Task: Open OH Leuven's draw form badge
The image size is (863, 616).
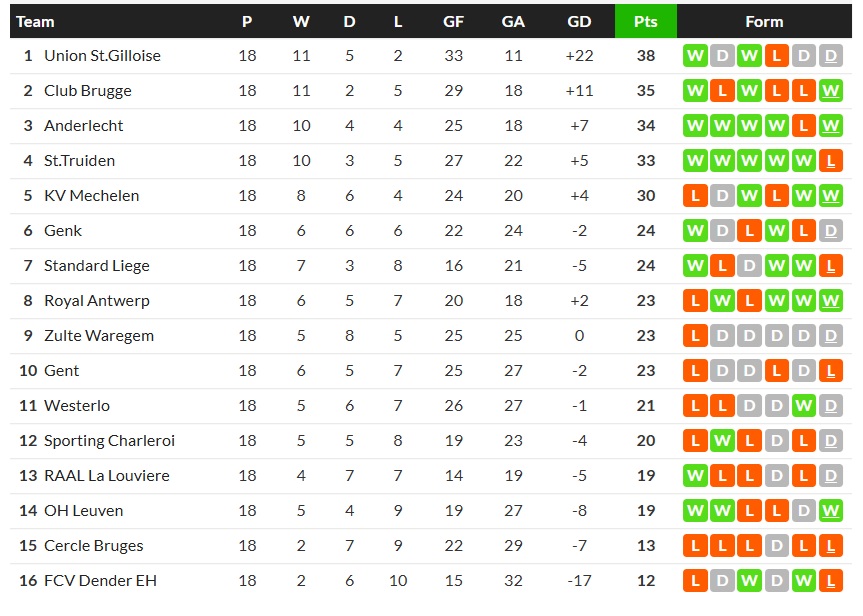Action: pyautogui.click(x=803, y=511)
